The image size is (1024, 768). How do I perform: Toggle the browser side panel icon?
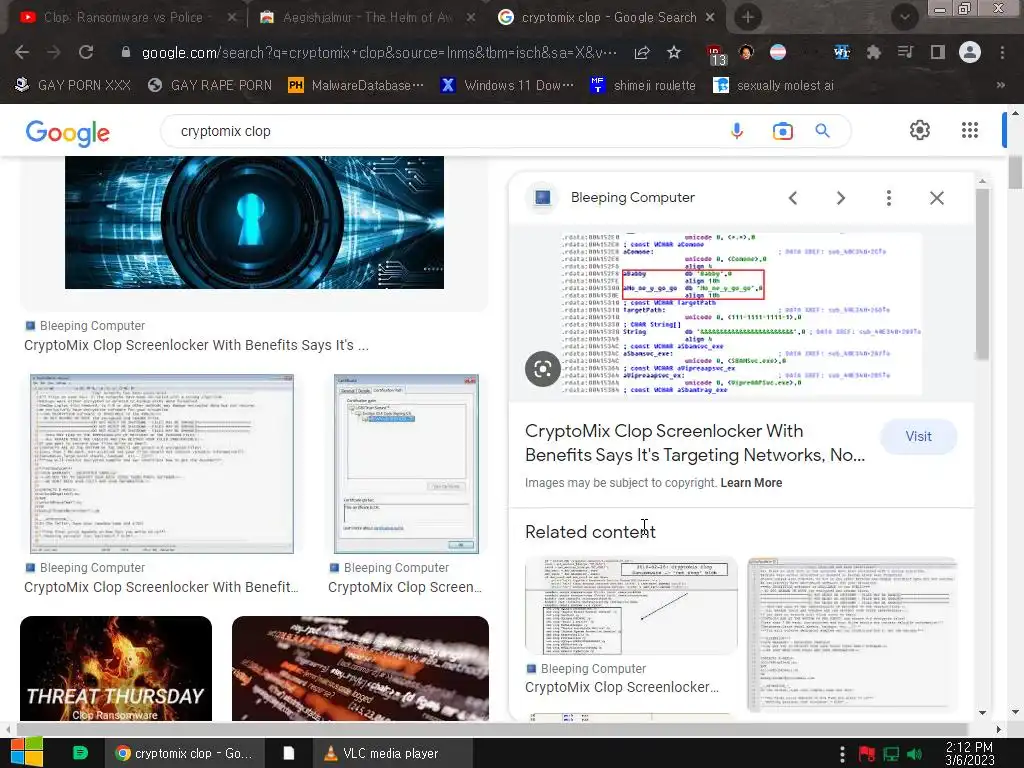coord(938,52)
